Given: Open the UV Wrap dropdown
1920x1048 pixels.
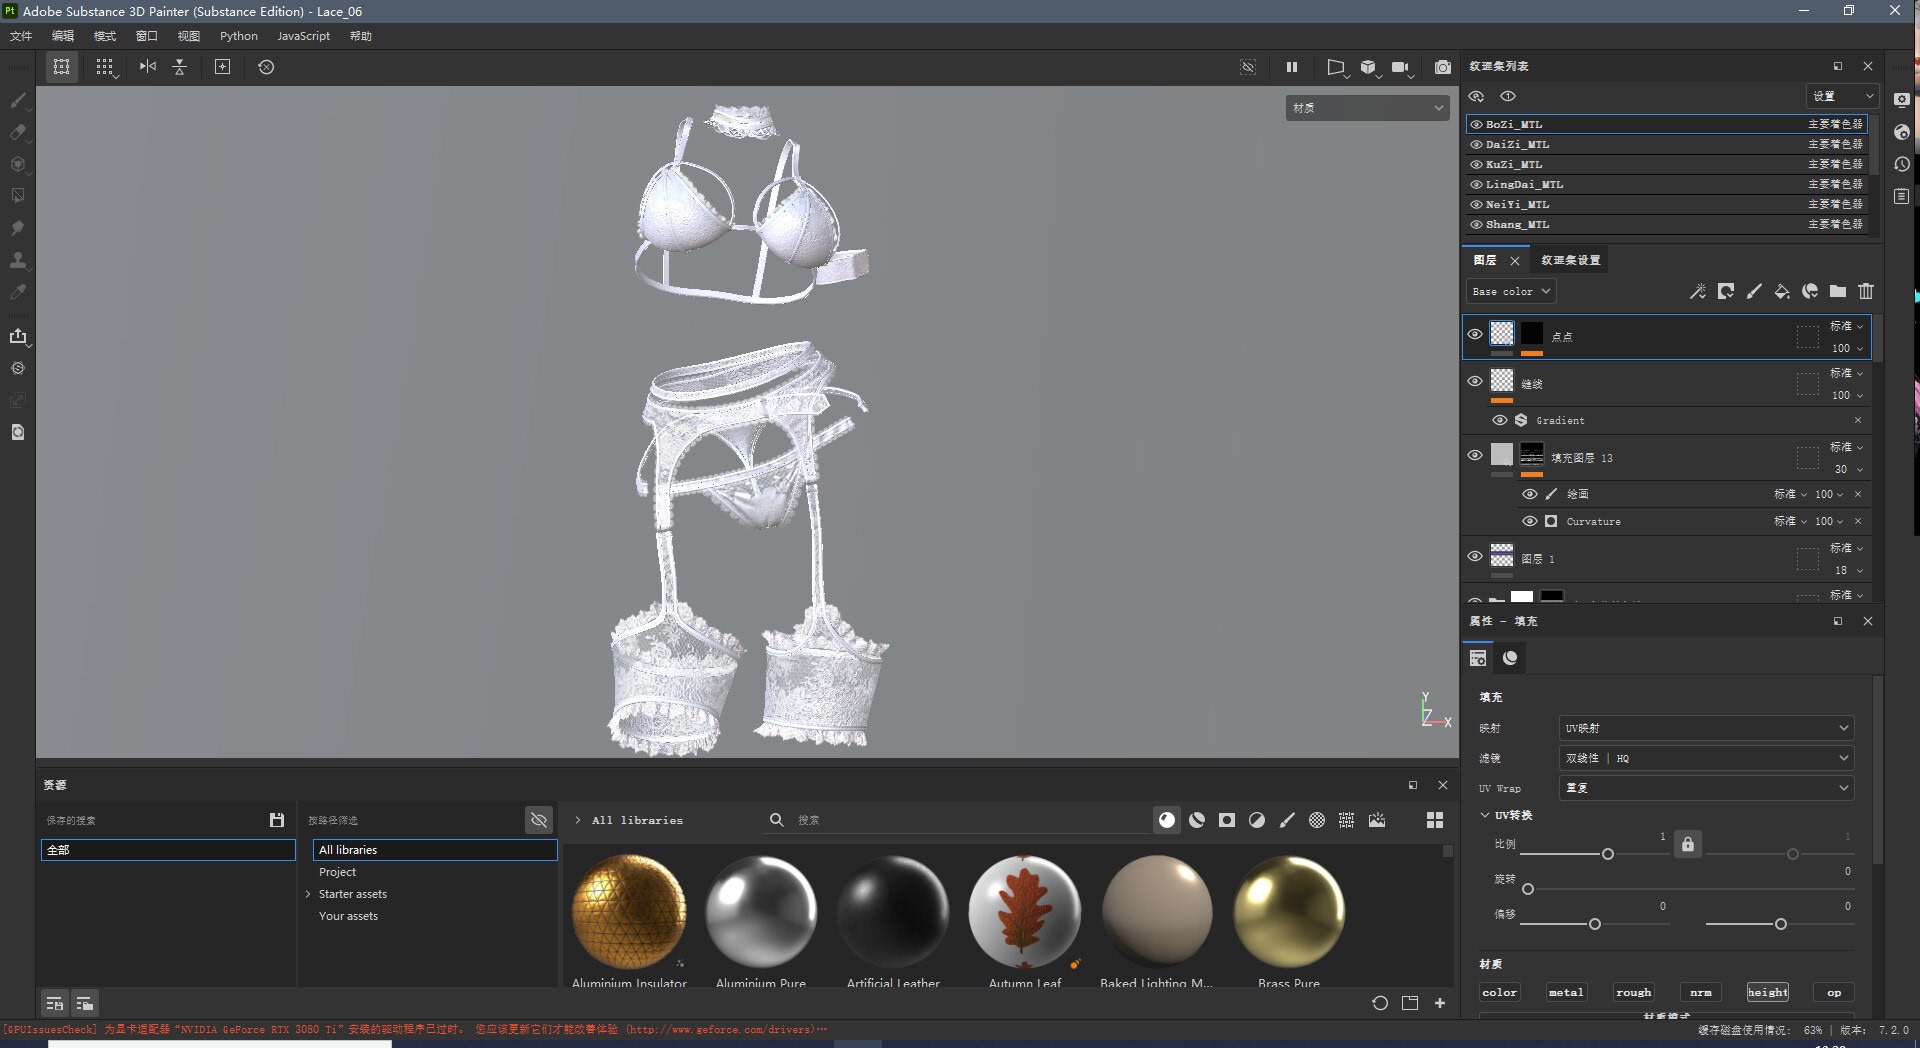Looking at the screenshot, I should [1705, 788].
